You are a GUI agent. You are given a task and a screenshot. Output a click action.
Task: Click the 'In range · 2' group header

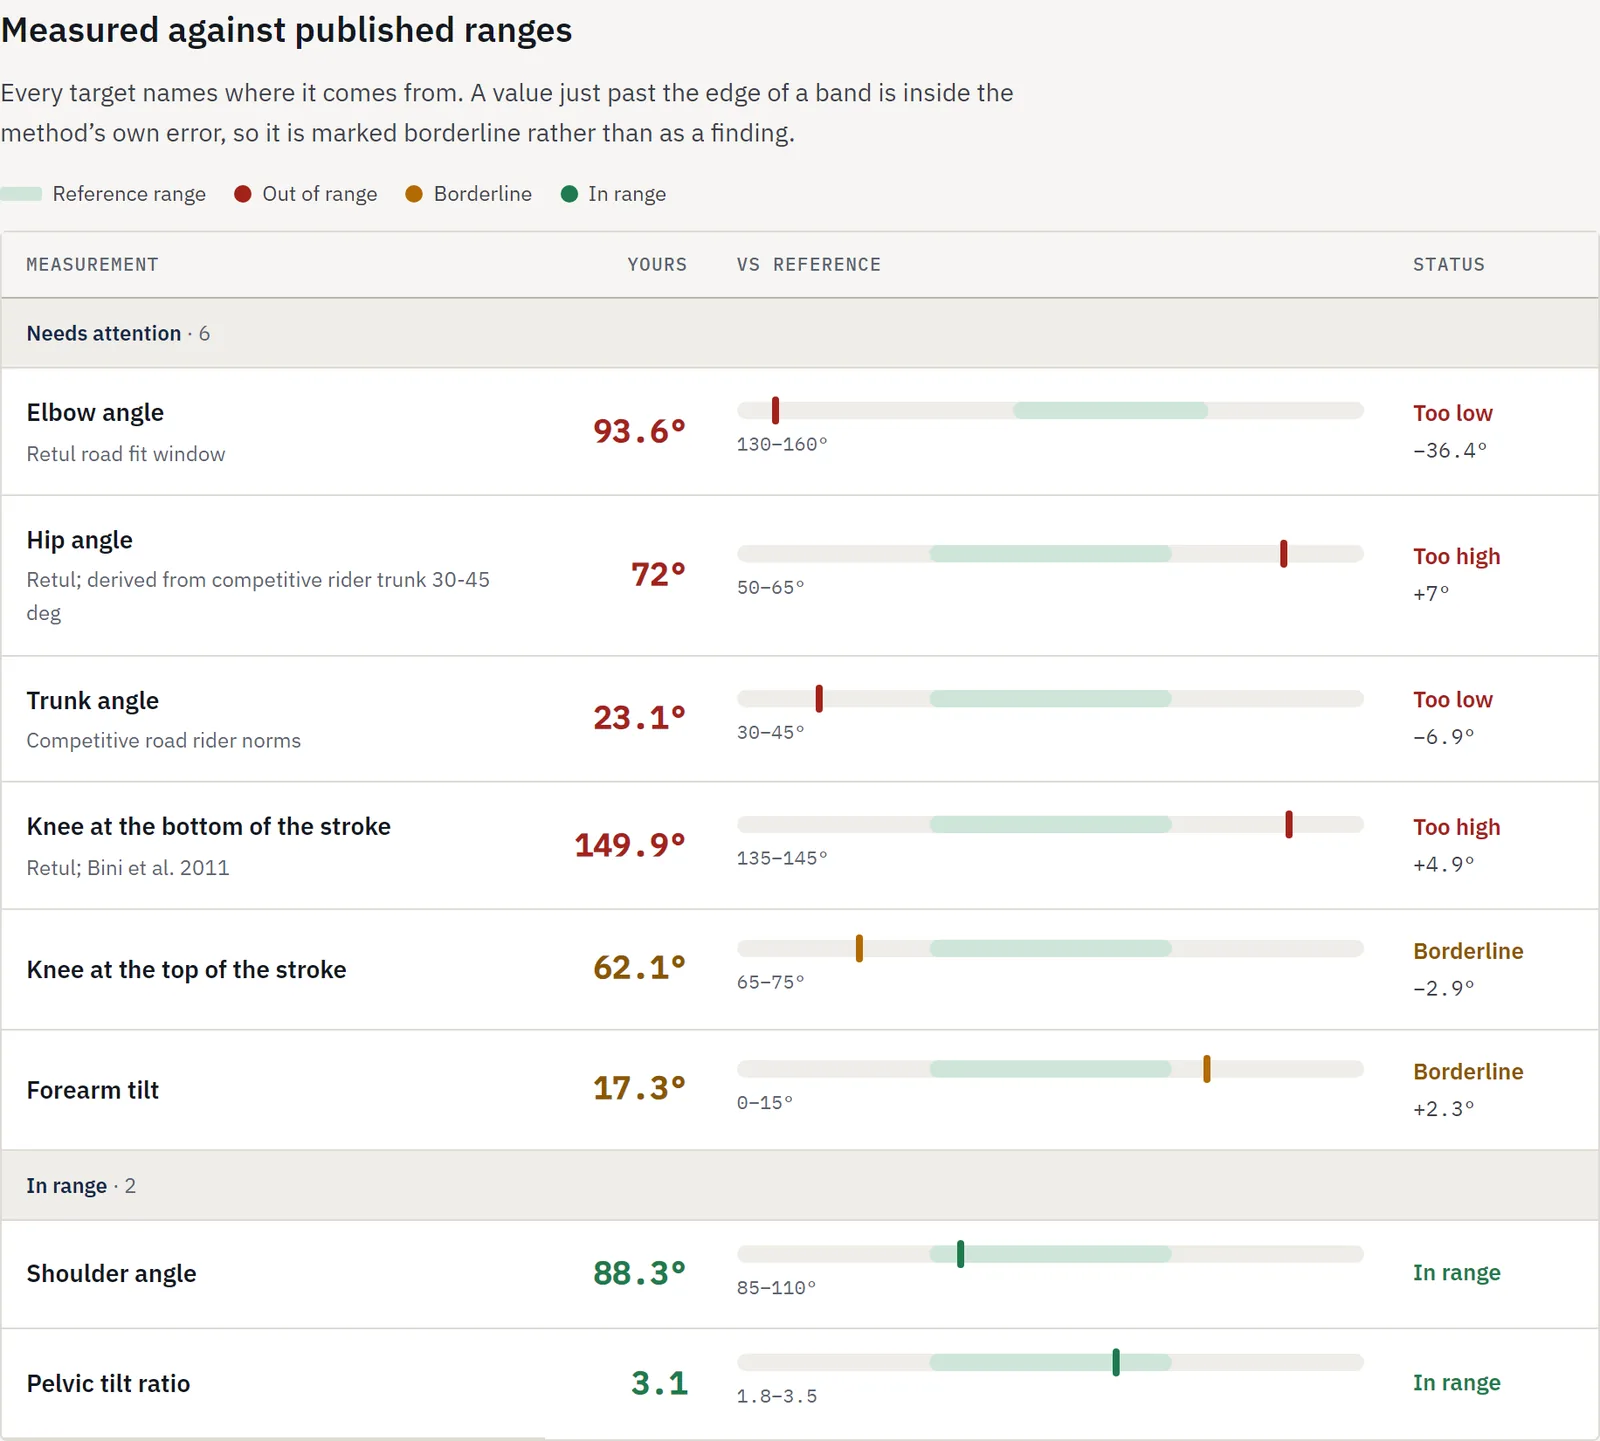[800, 1185]
